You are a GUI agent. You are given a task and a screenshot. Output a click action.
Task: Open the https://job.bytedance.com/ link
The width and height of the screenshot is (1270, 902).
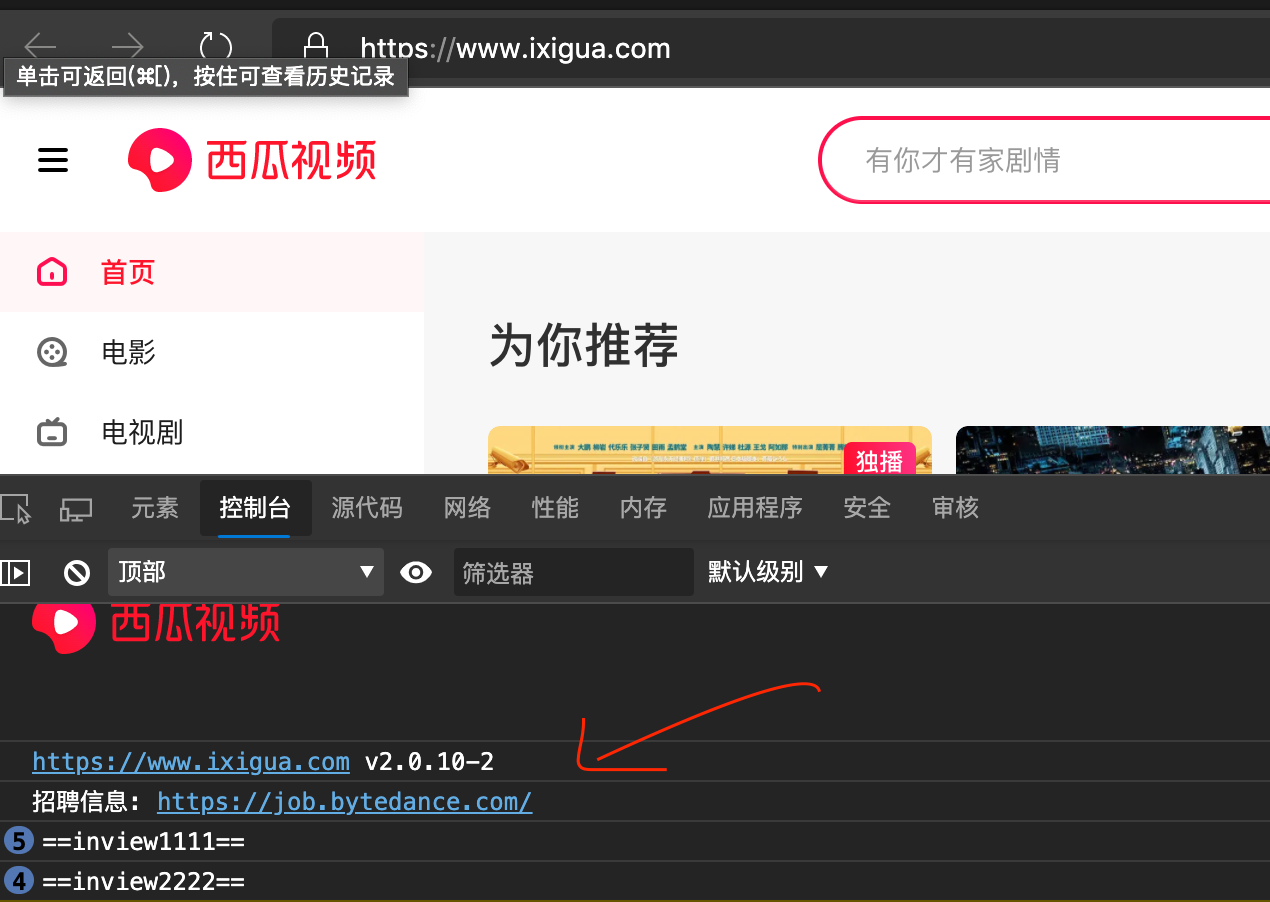[345, 802]
